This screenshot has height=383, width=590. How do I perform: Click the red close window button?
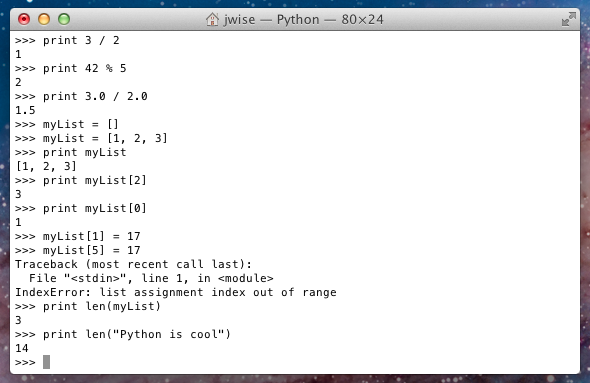point(24,19)
